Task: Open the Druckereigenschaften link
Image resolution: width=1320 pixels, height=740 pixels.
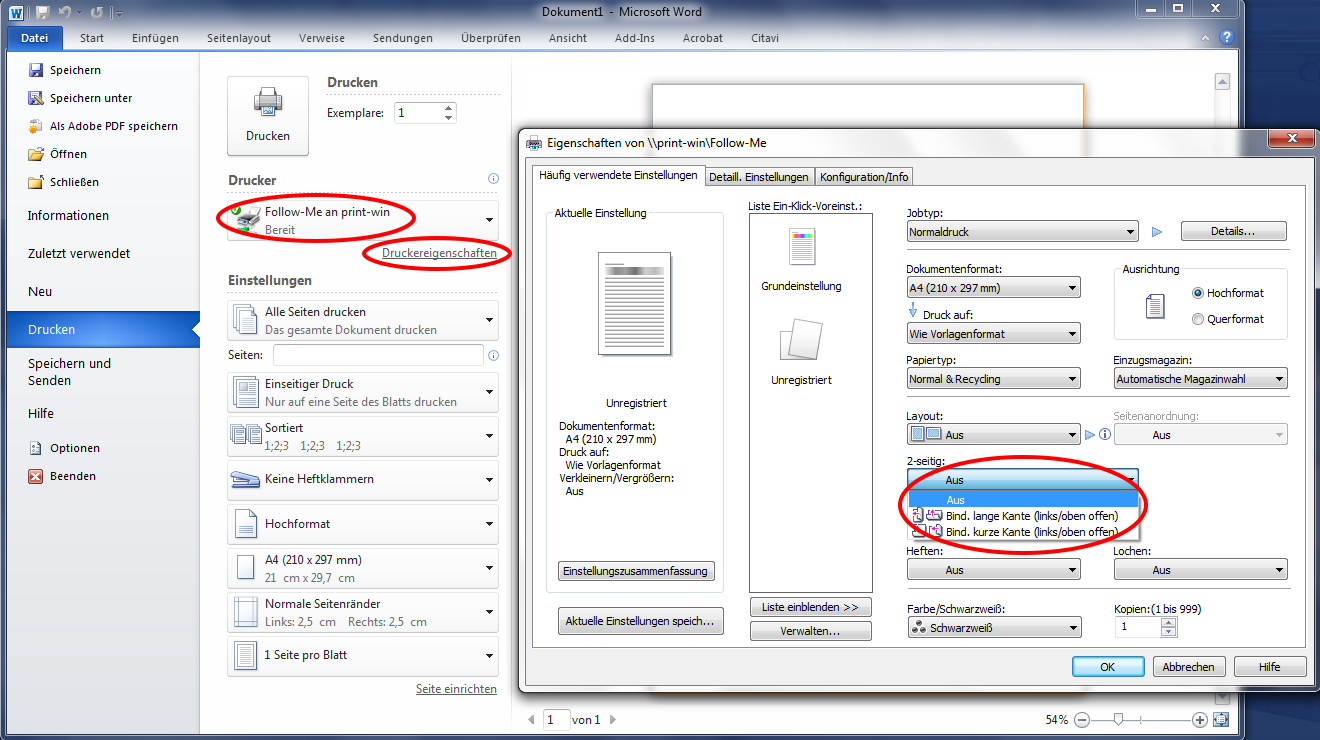Action: [x=439, y=253]
